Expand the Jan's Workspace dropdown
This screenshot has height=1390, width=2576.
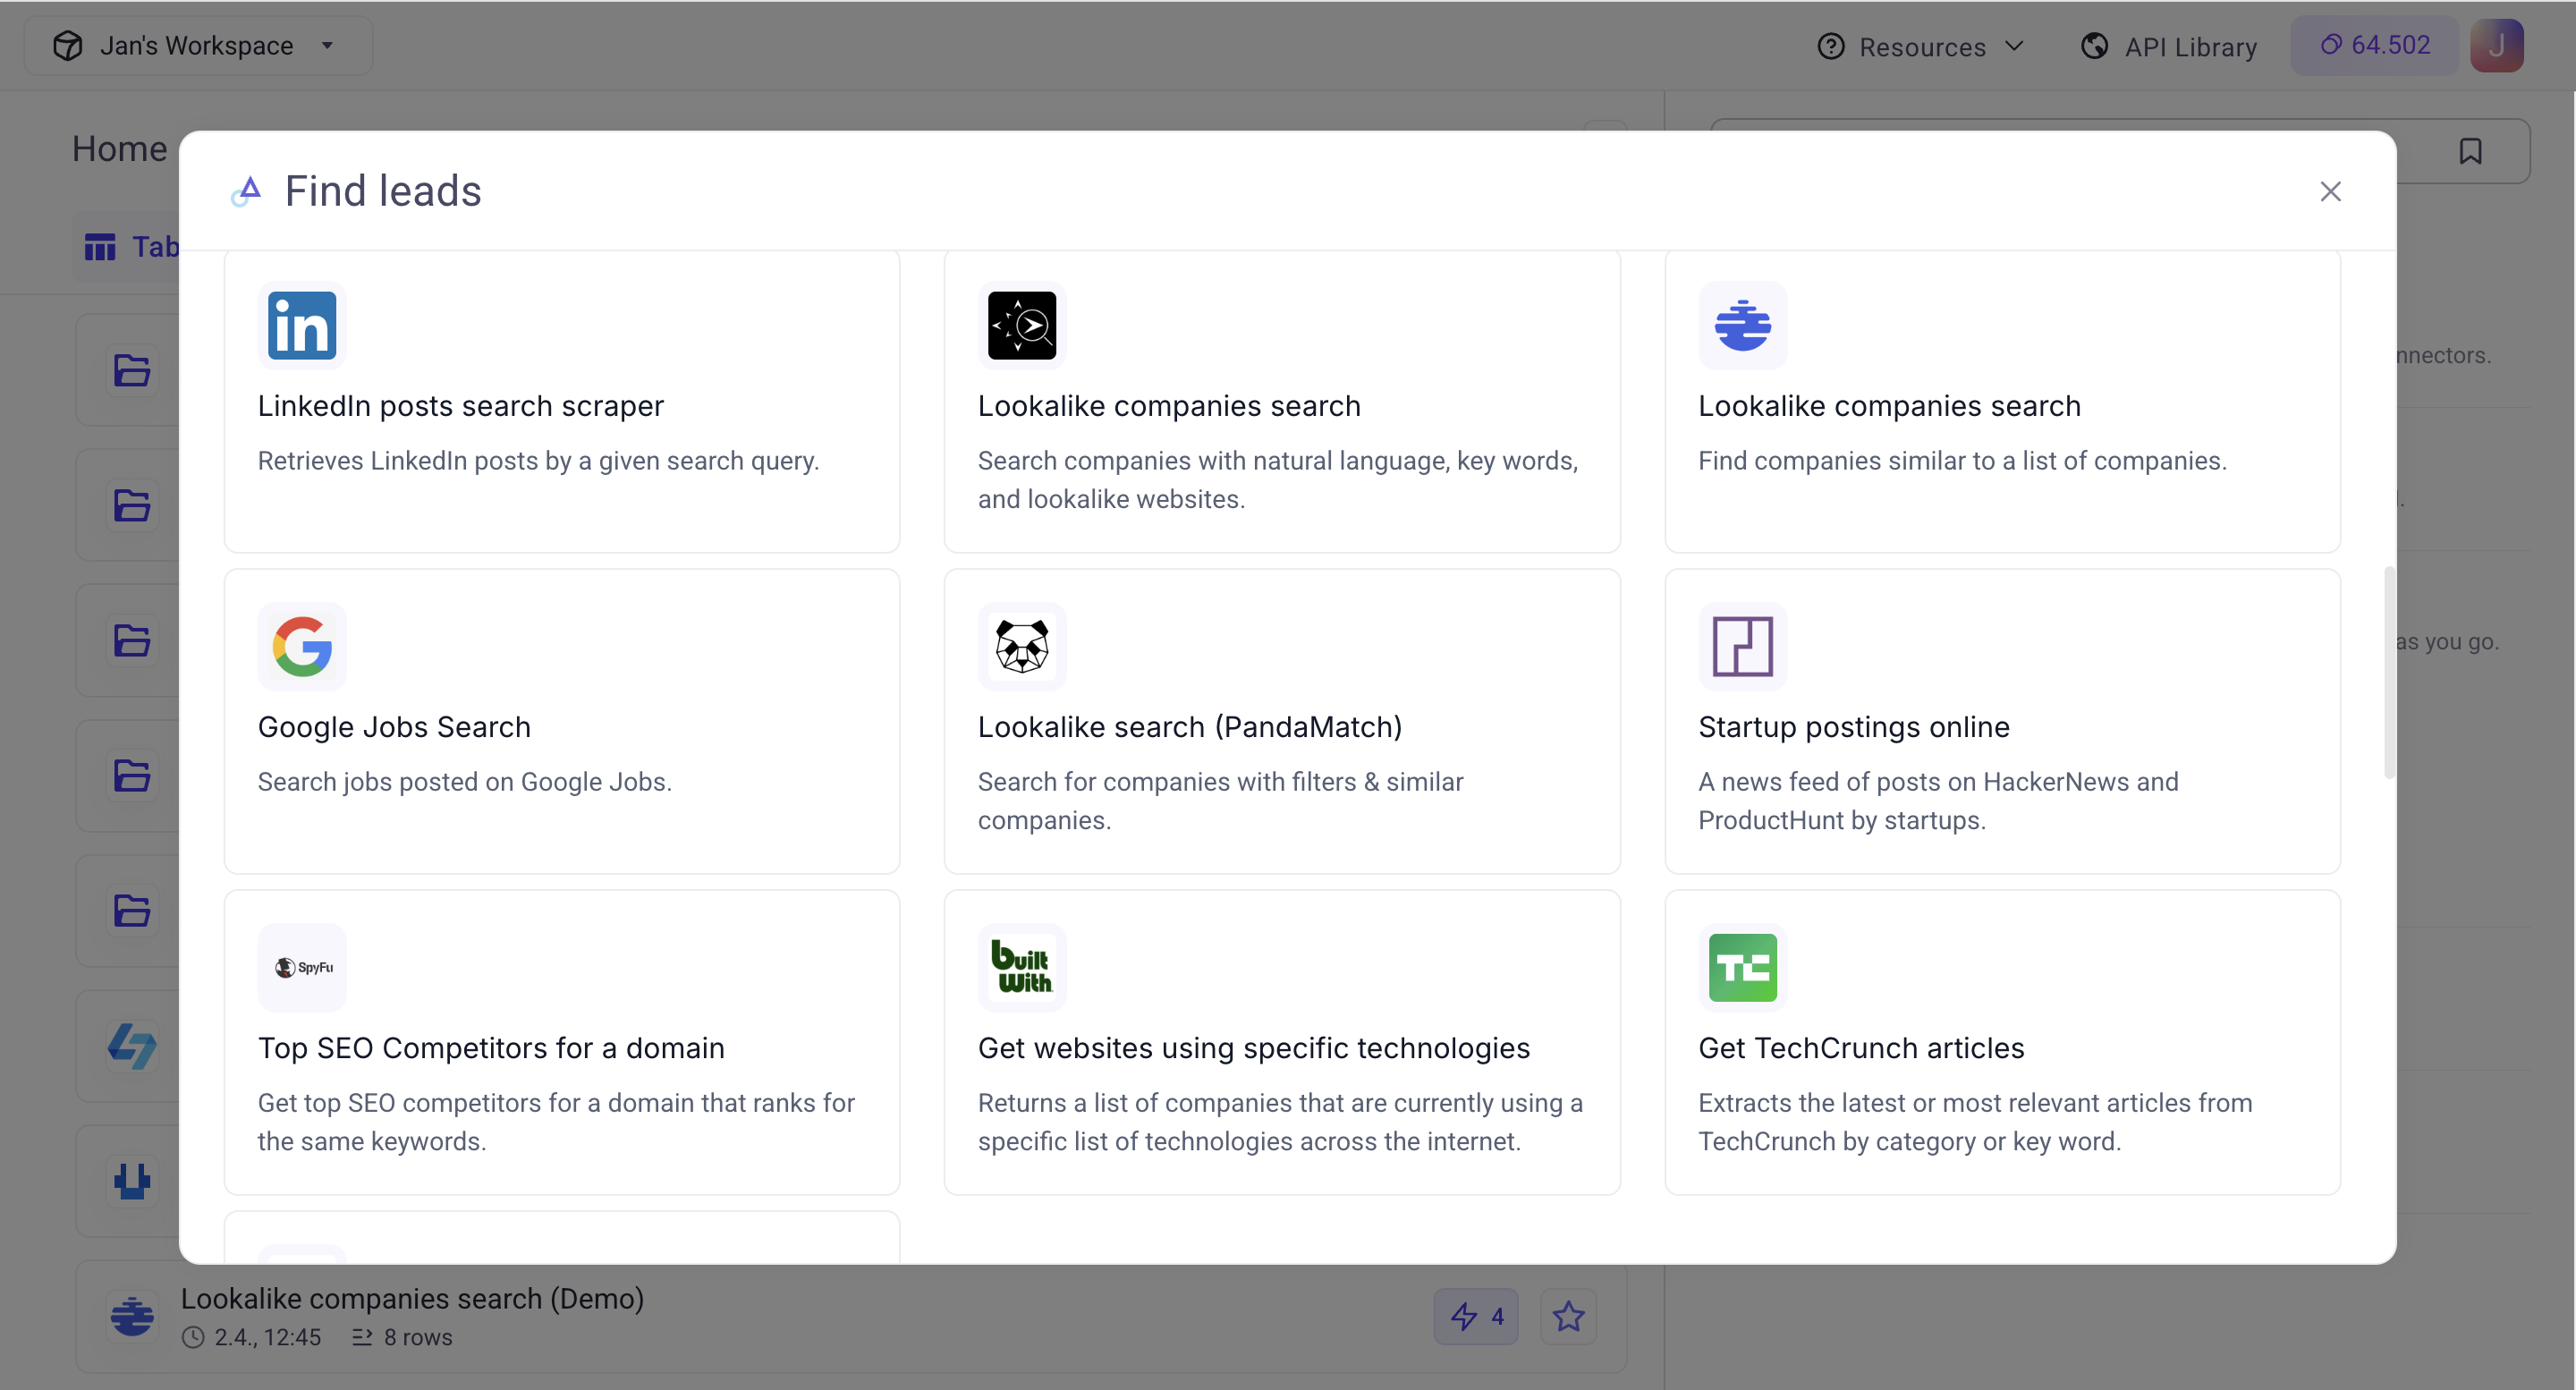pos(198,45)
